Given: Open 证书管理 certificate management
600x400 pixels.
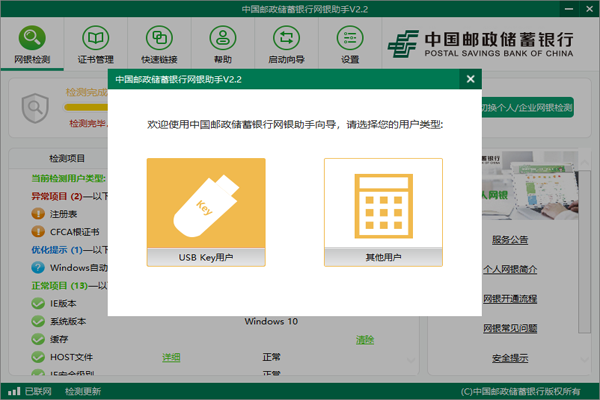Looking at the screenshot, I should point(97,46).
